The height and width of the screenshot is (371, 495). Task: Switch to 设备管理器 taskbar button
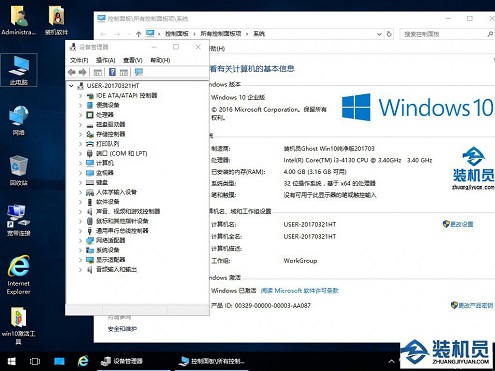(133, 361)
